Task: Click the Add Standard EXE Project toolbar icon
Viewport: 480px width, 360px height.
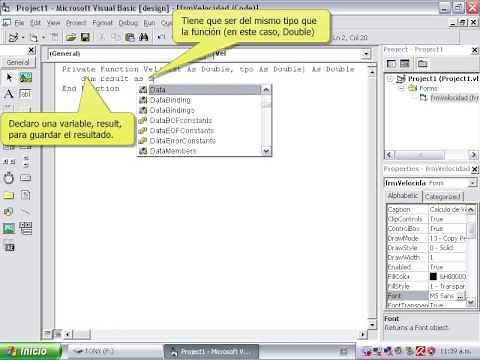Action: (13, 37)
